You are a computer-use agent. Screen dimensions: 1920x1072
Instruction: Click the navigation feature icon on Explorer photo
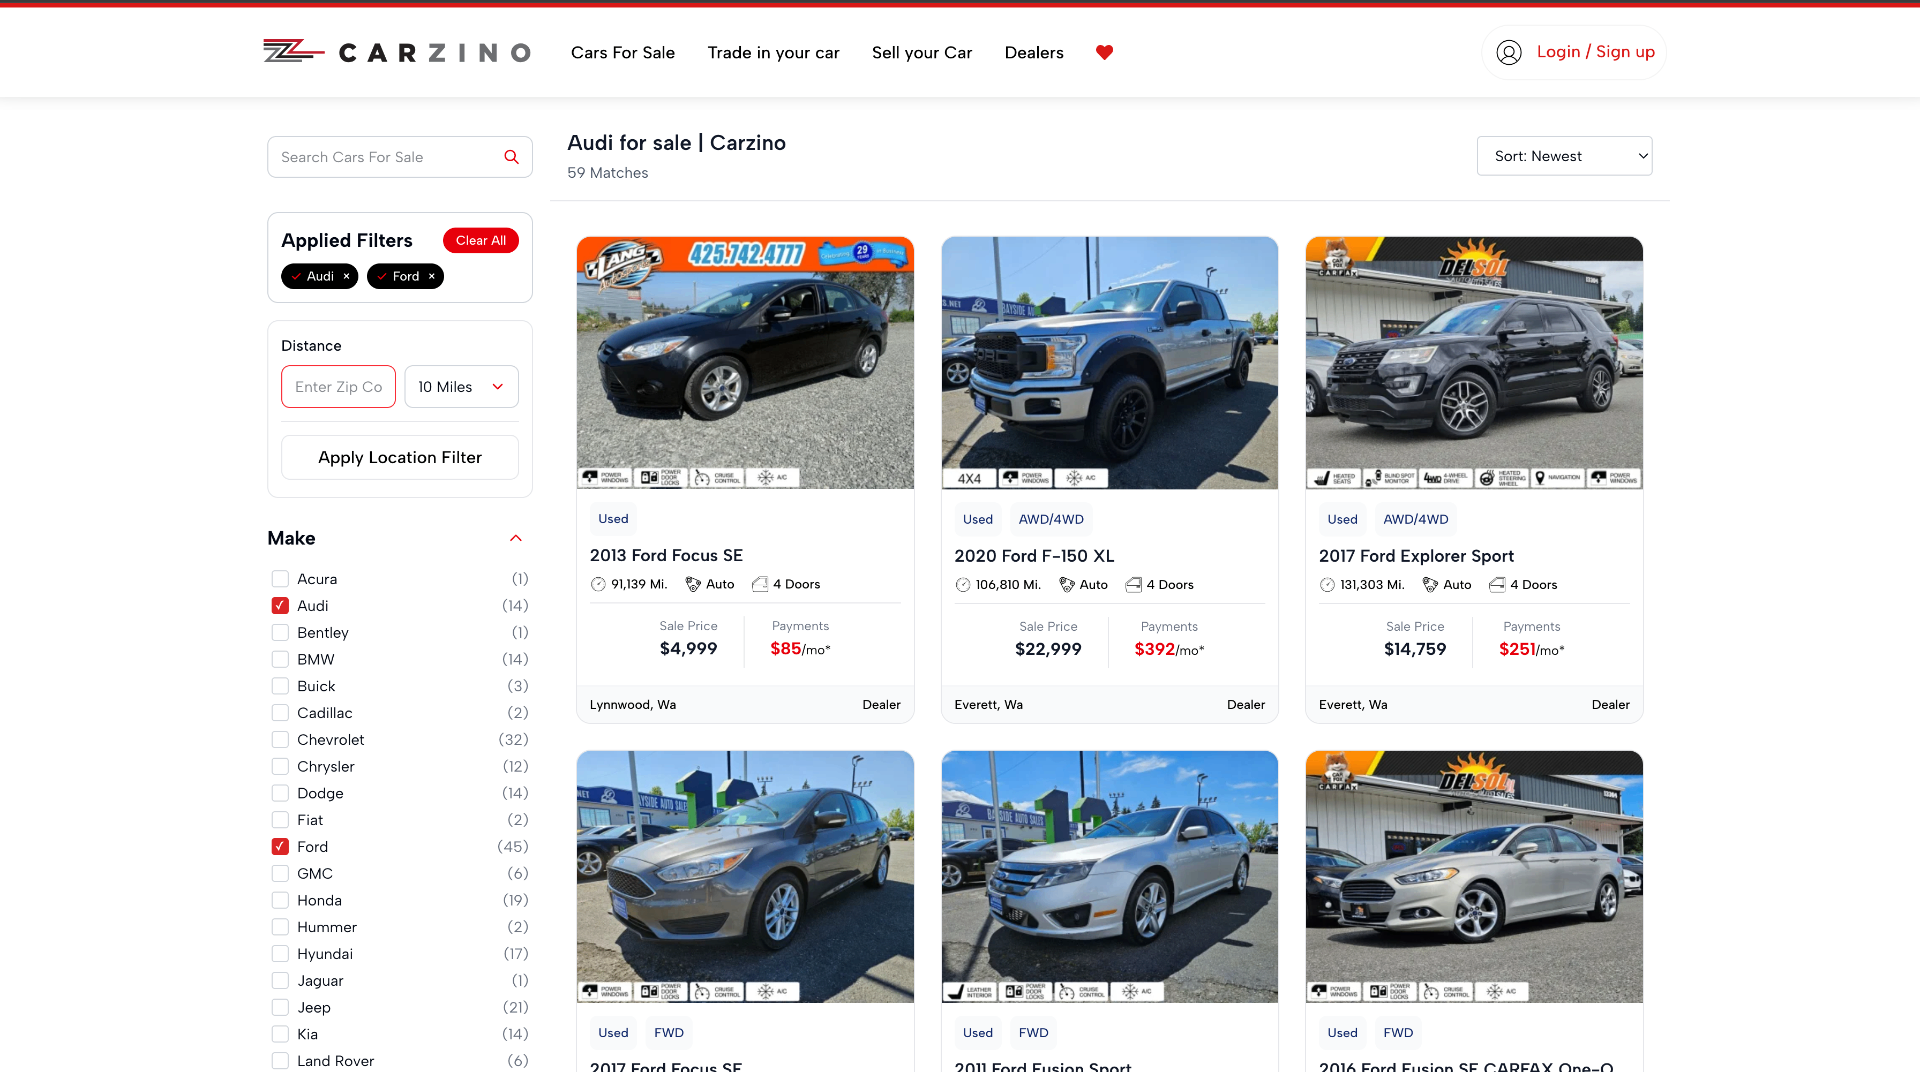tap(1558, 478)
